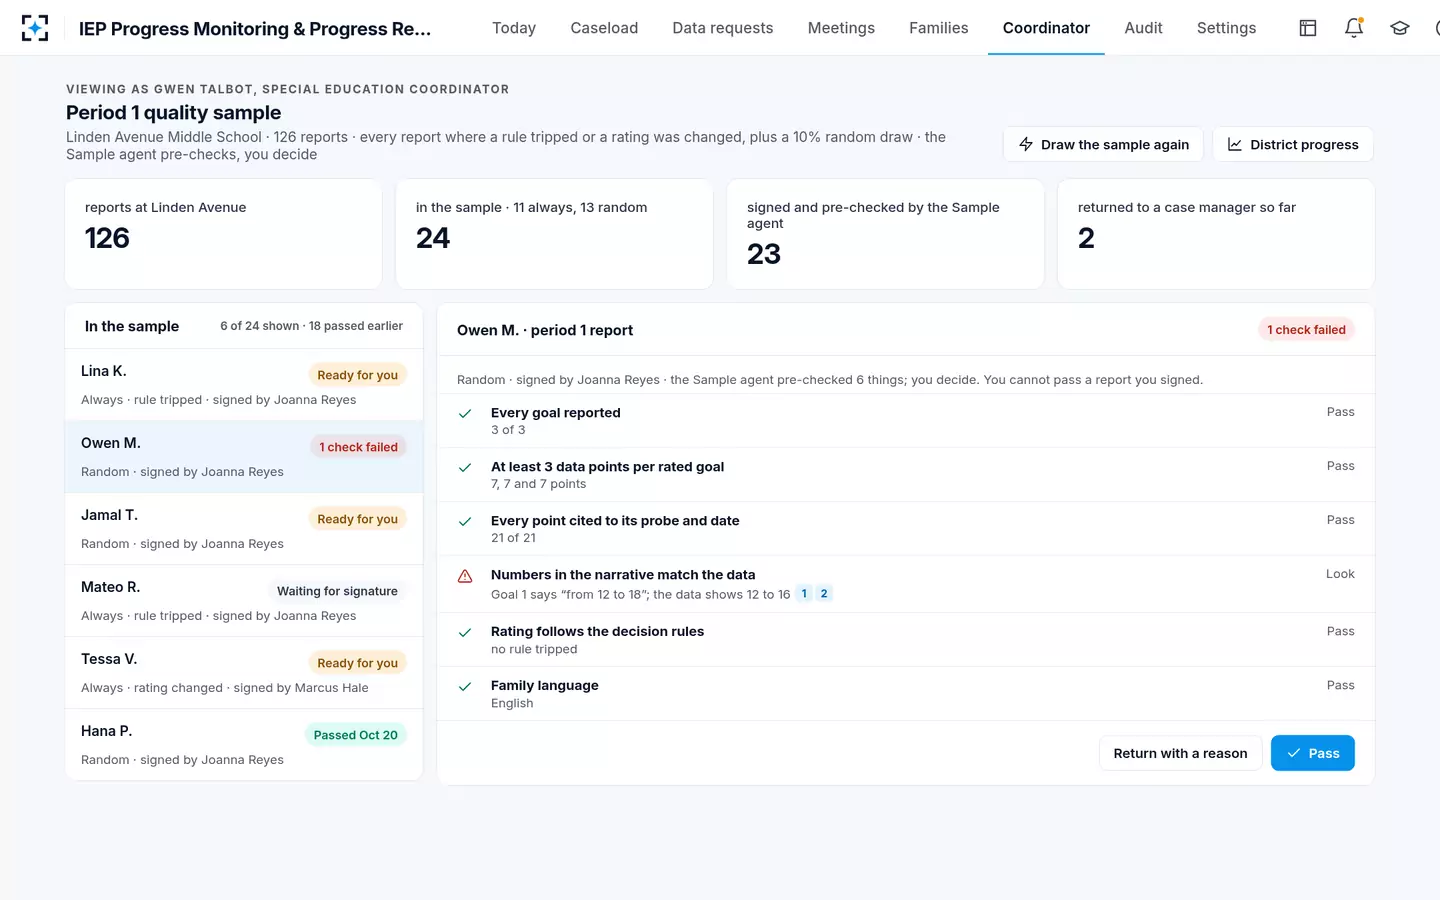Screen dimensions: 1440x900
Task: Click checkmark beside Rating follows the decision rules
Action: point(465,632)
